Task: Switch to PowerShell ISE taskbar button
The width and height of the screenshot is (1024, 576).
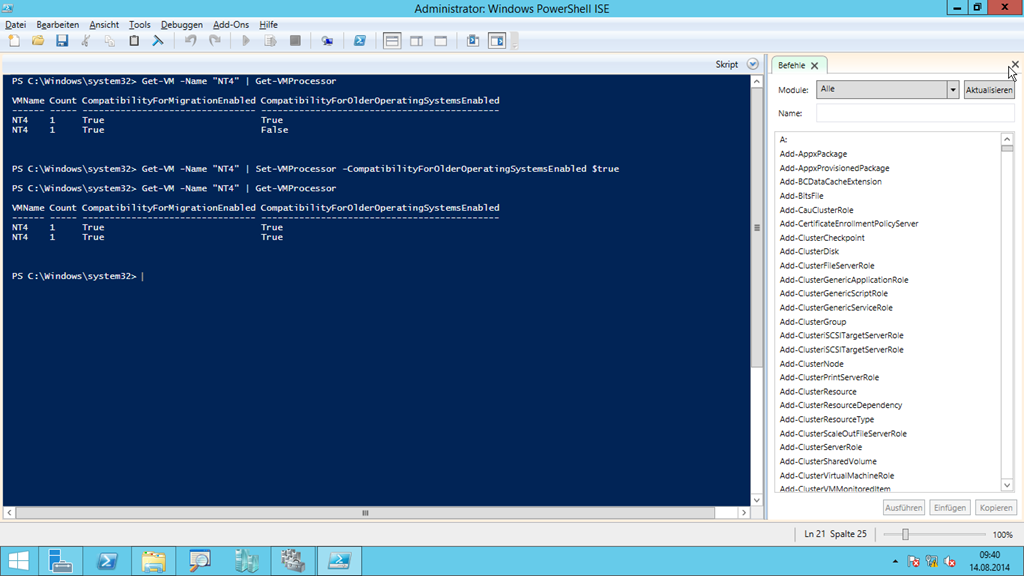Action: (x=340, y=561)
